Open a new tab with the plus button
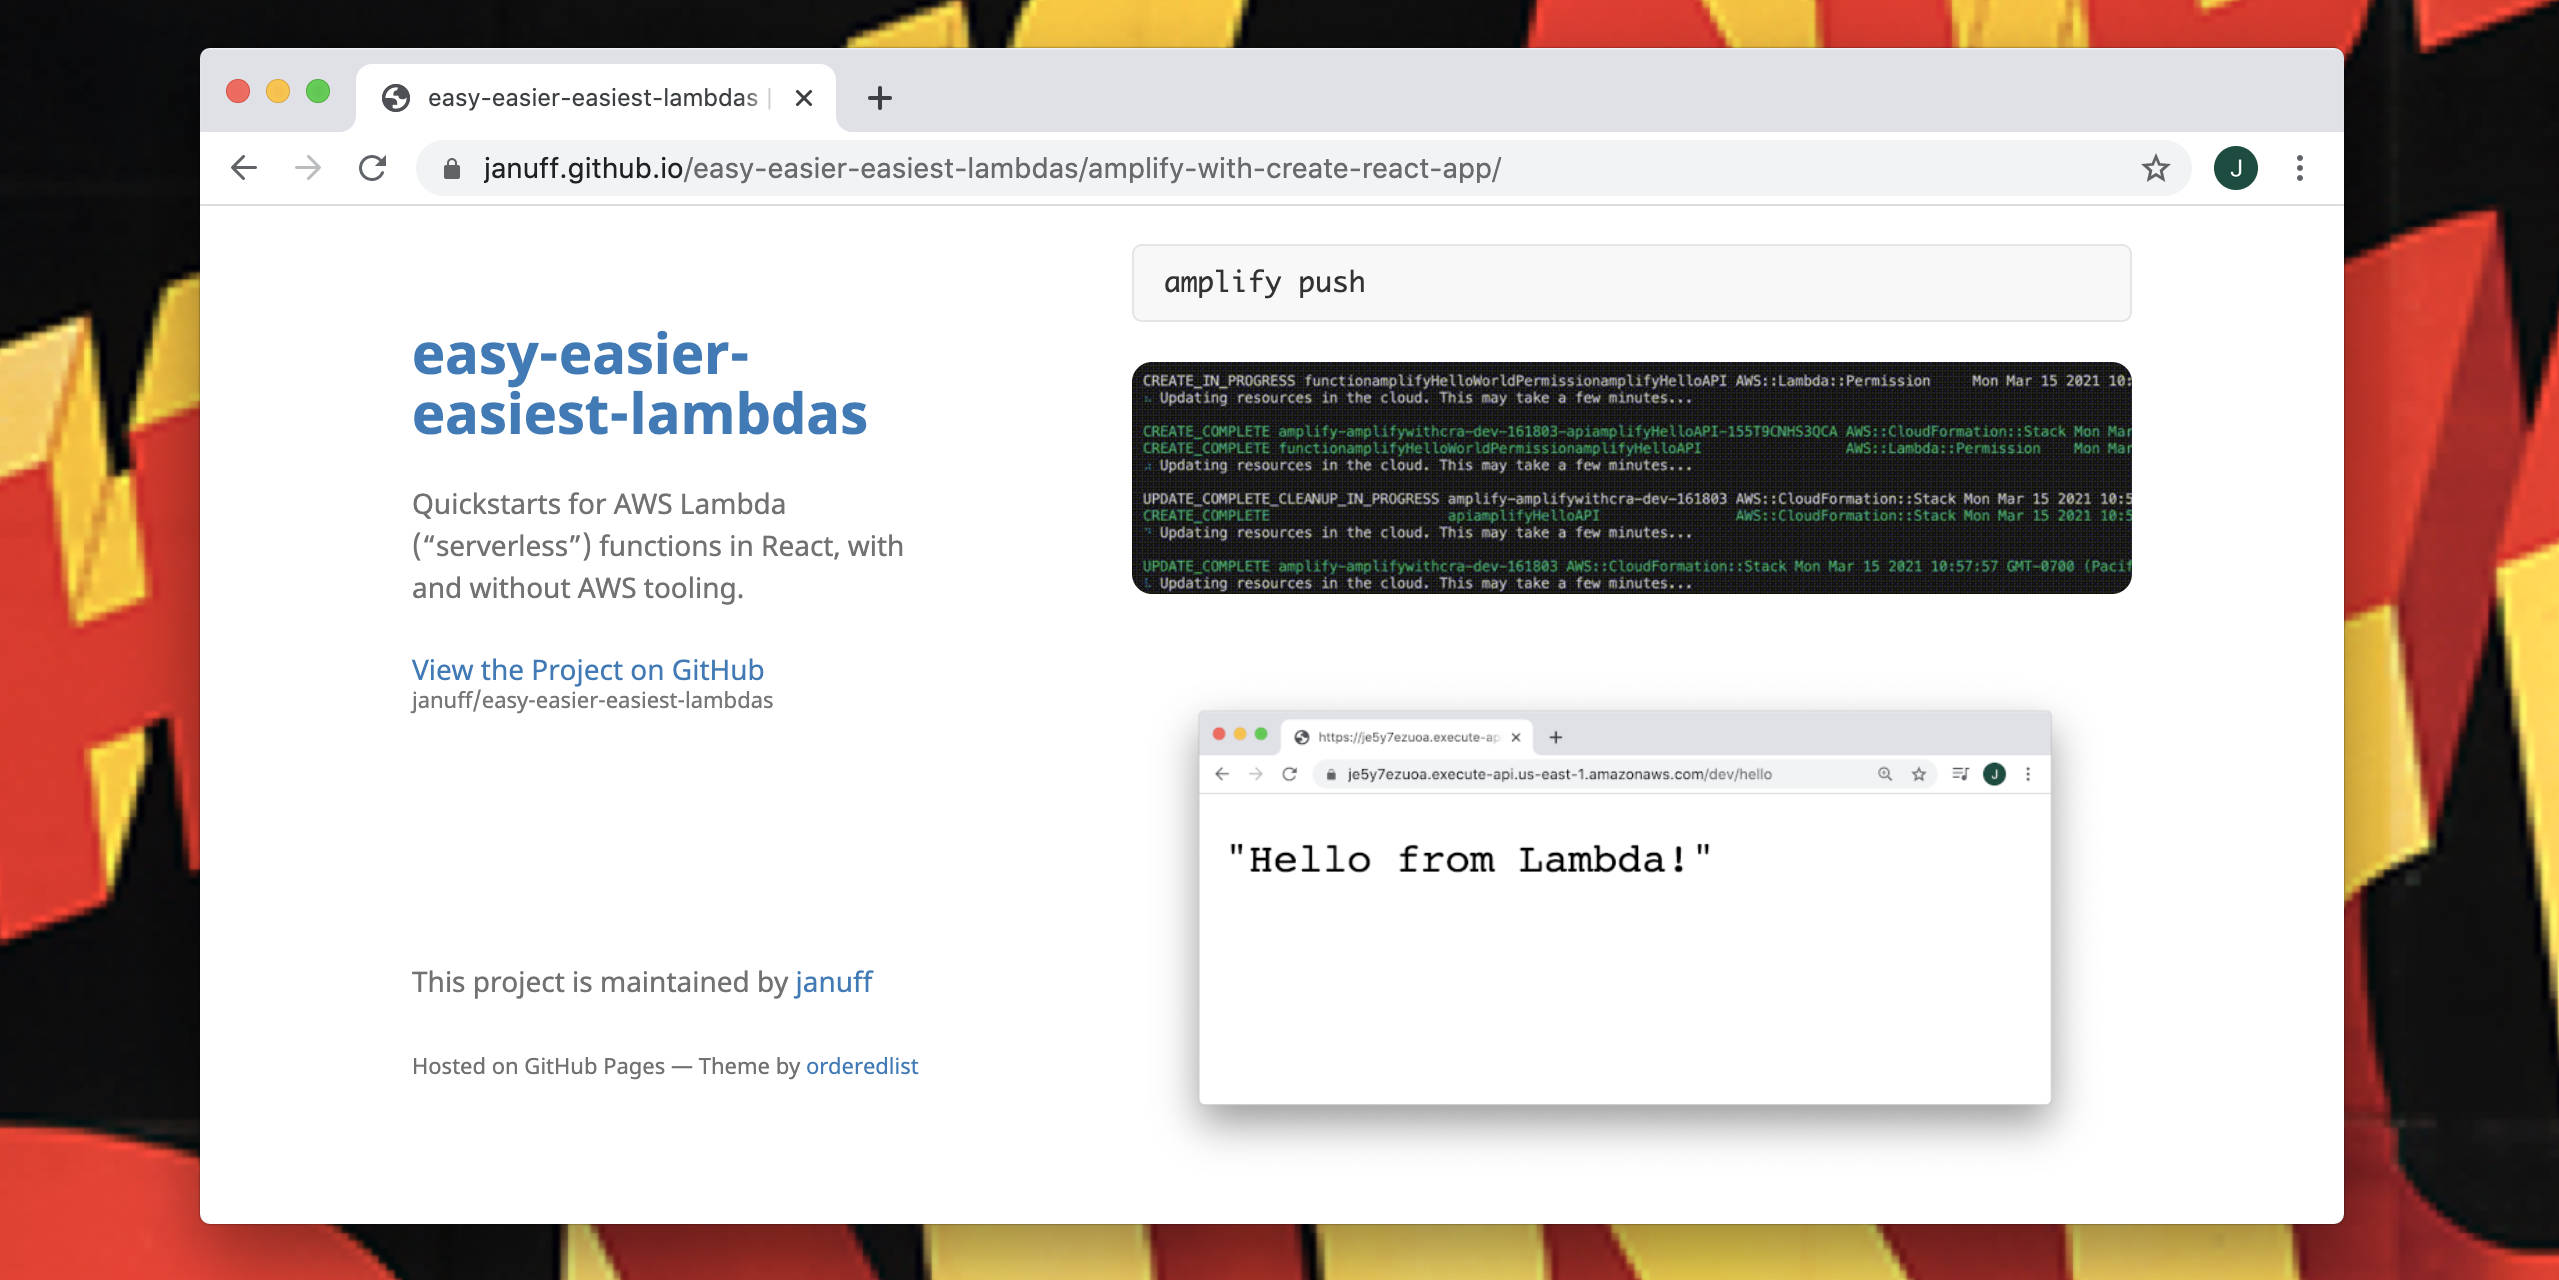 (x=880, y=98)
